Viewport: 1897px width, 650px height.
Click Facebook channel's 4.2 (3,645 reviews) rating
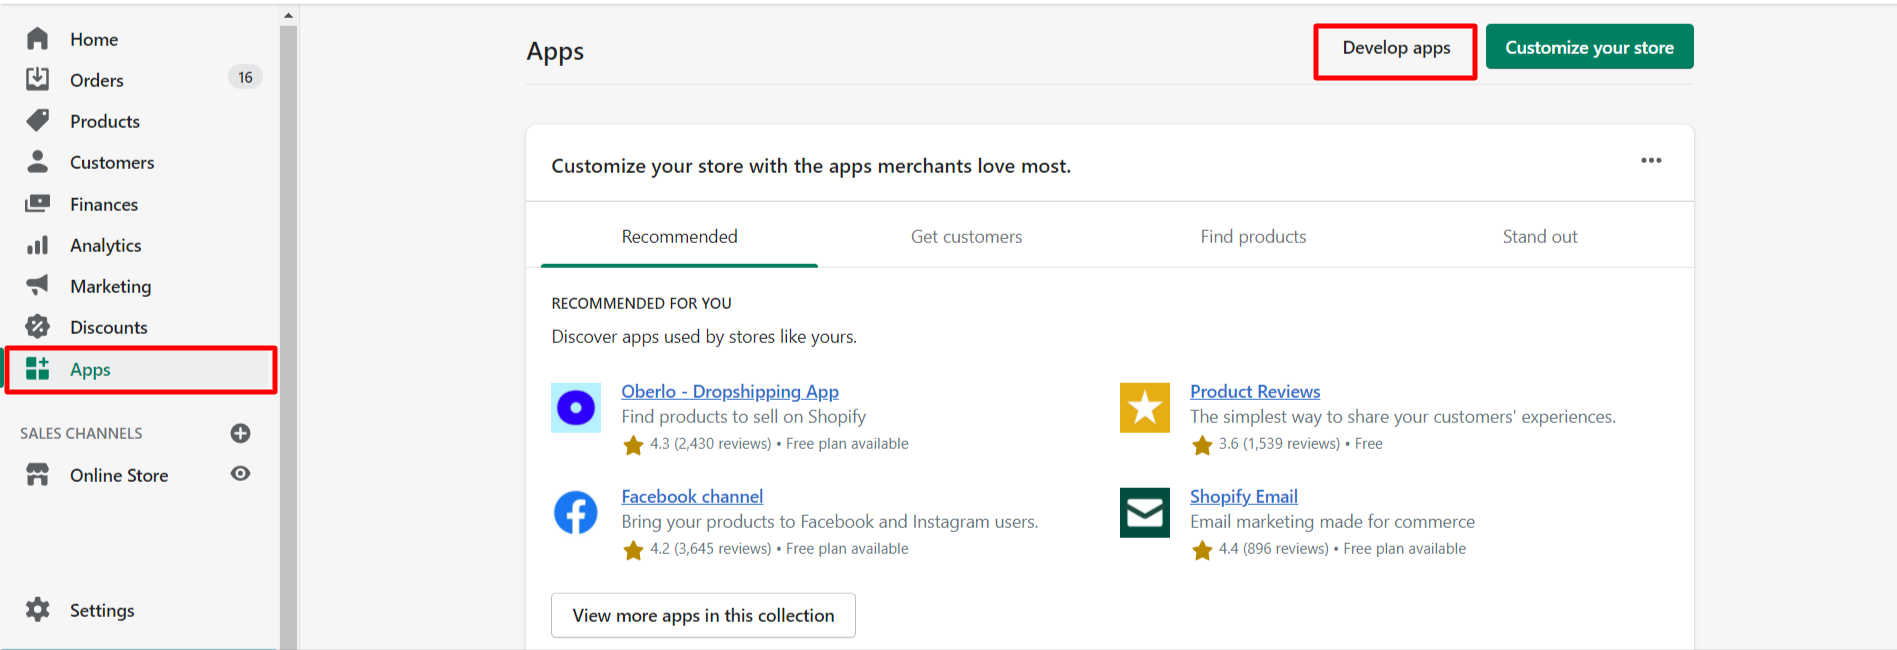tap(710, 549)
